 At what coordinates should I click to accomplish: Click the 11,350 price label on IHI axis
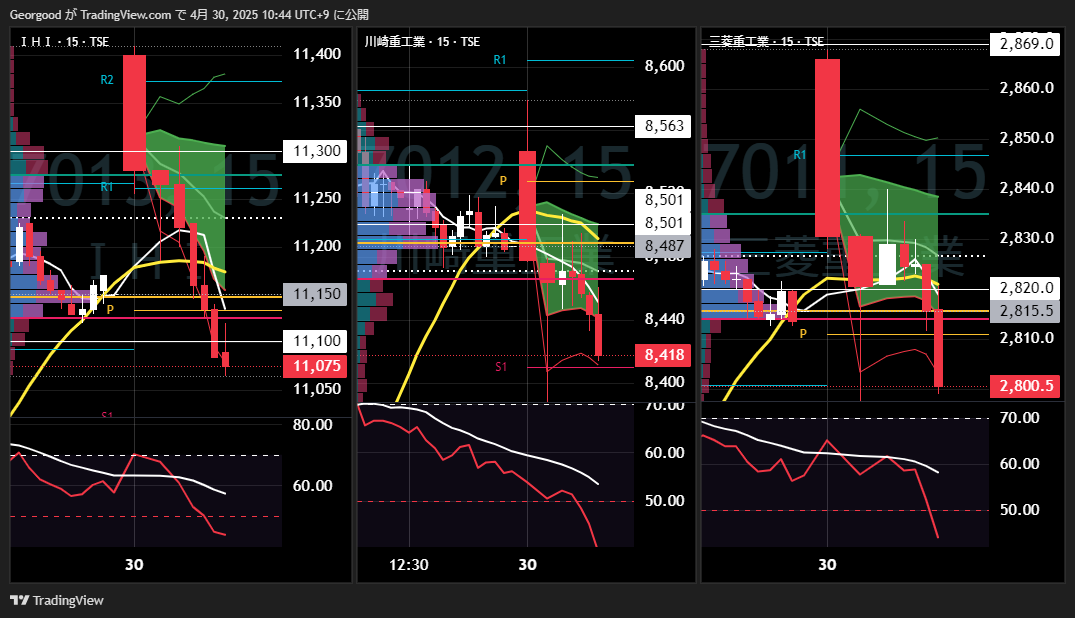pyautogui.click(x=317, y=102)
